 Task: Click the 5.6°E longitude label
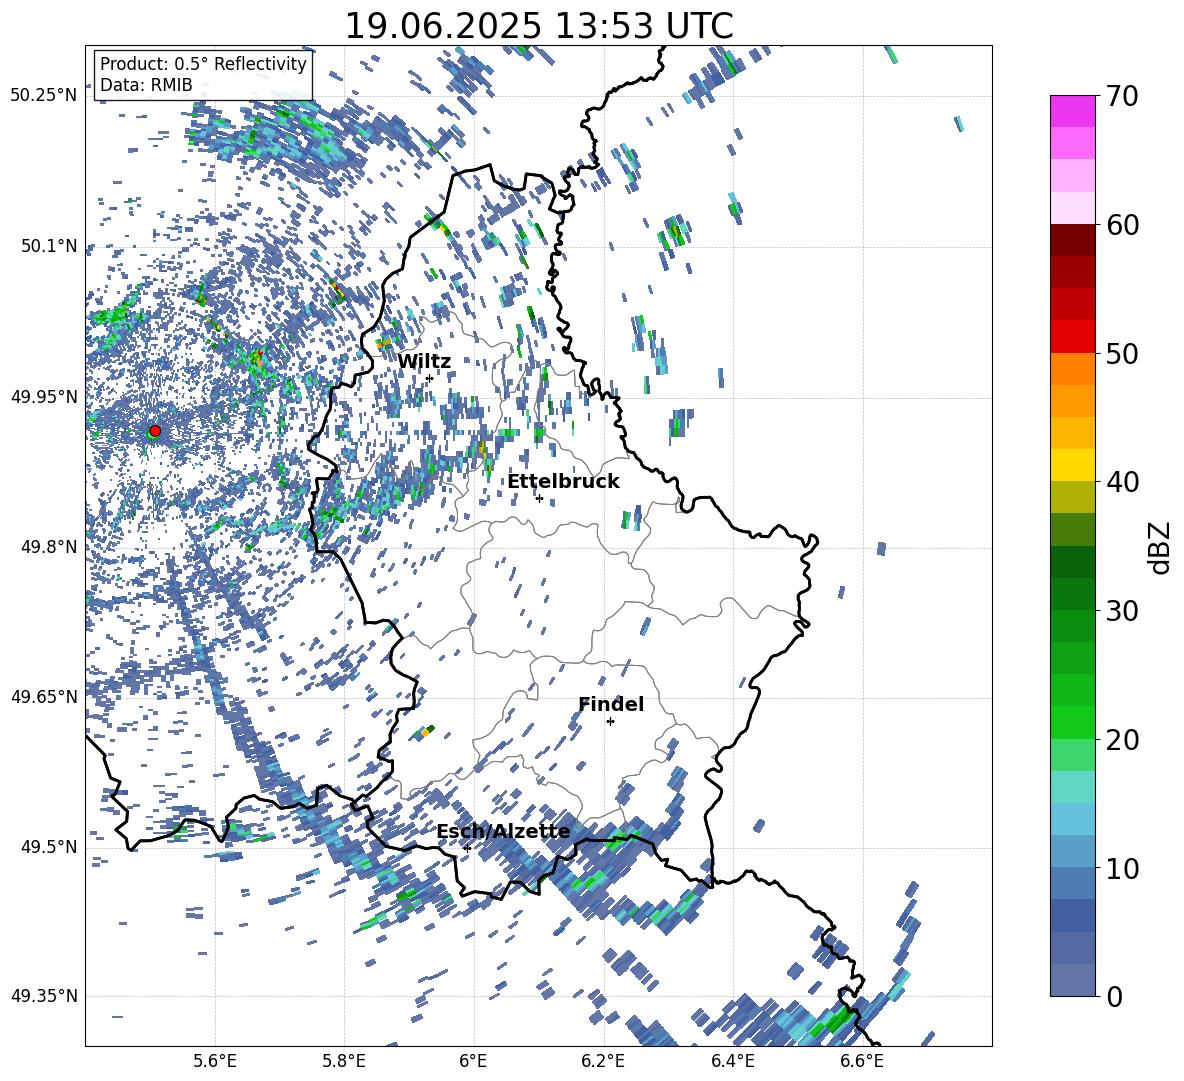tap(215, 1061)
